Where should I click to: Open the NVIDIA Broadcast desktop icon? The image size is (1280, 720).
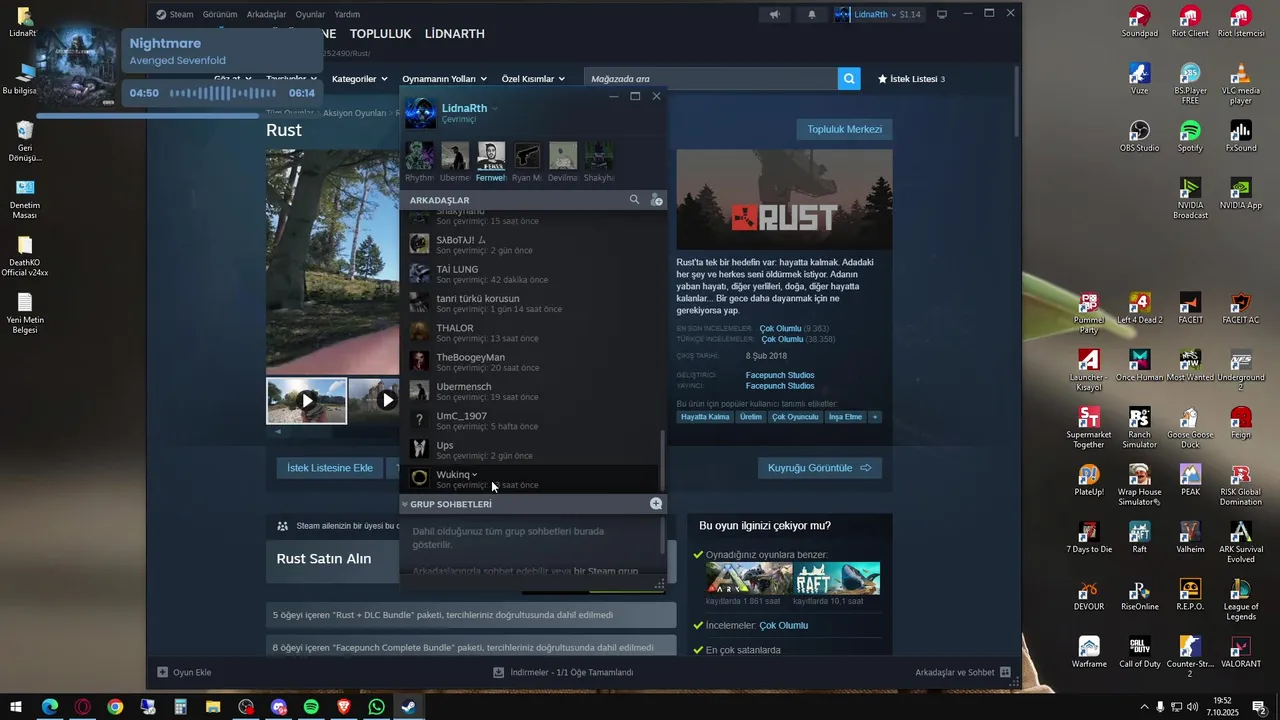click(1190, 198)
